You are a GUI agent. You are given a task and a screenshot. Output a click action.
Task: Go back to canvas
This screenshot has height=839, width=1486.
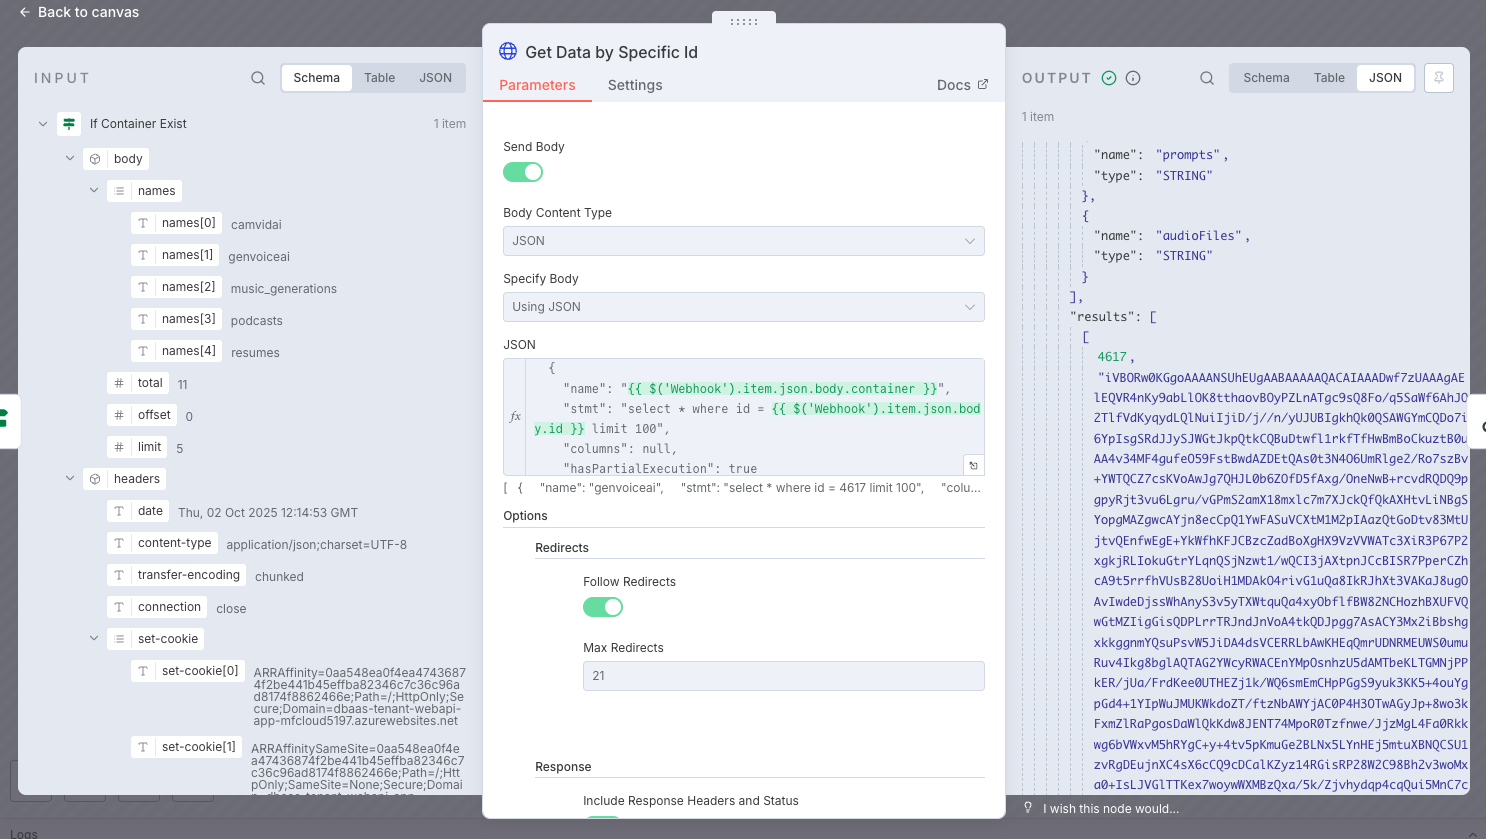coord(79,12)
